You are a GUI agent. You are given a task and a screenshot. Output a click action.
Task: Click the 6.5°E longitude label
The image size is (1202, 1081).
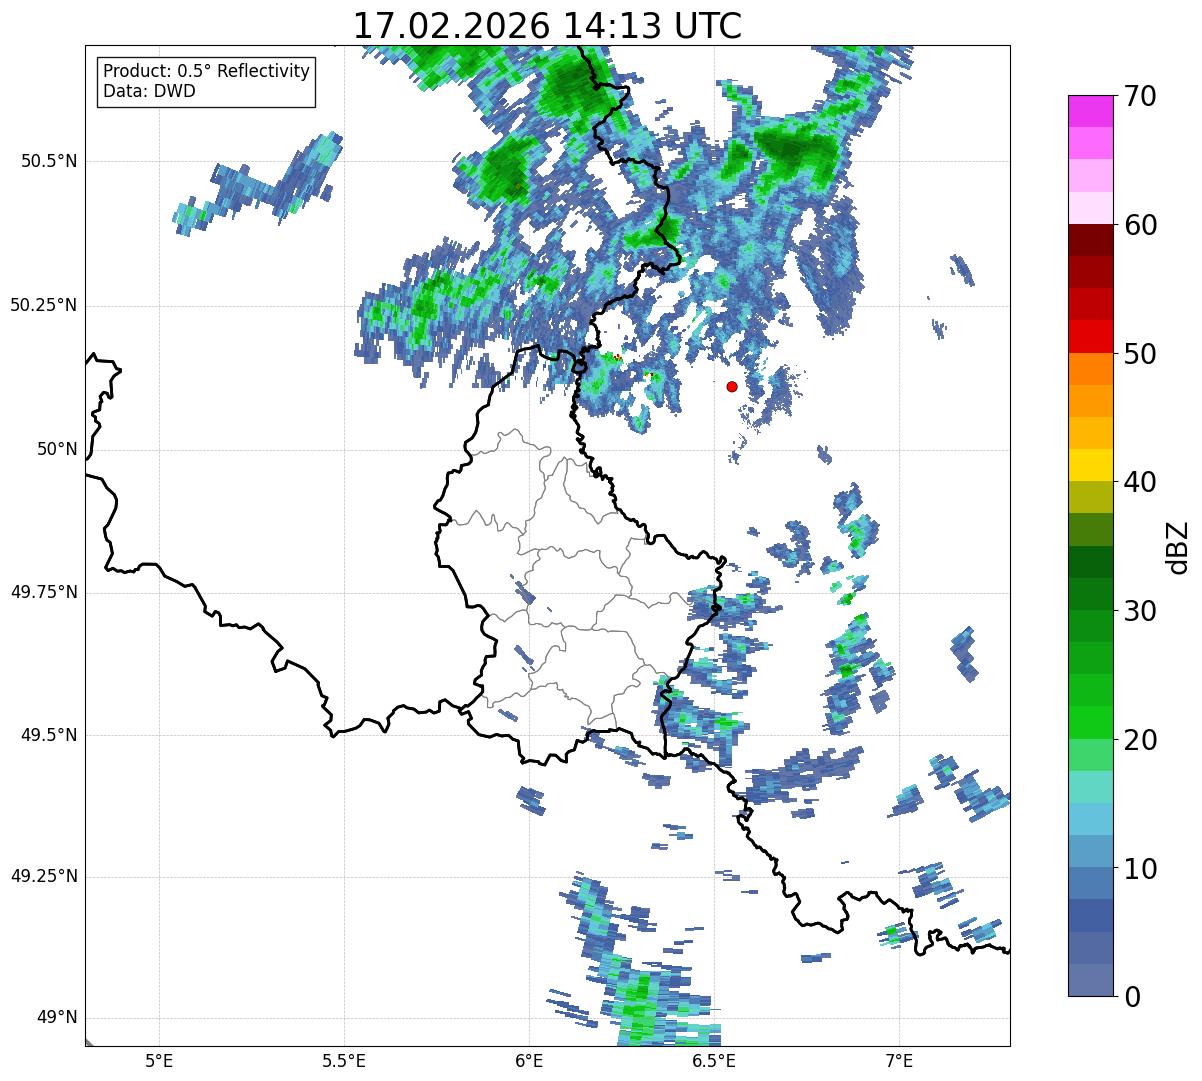click(714, 1060)
